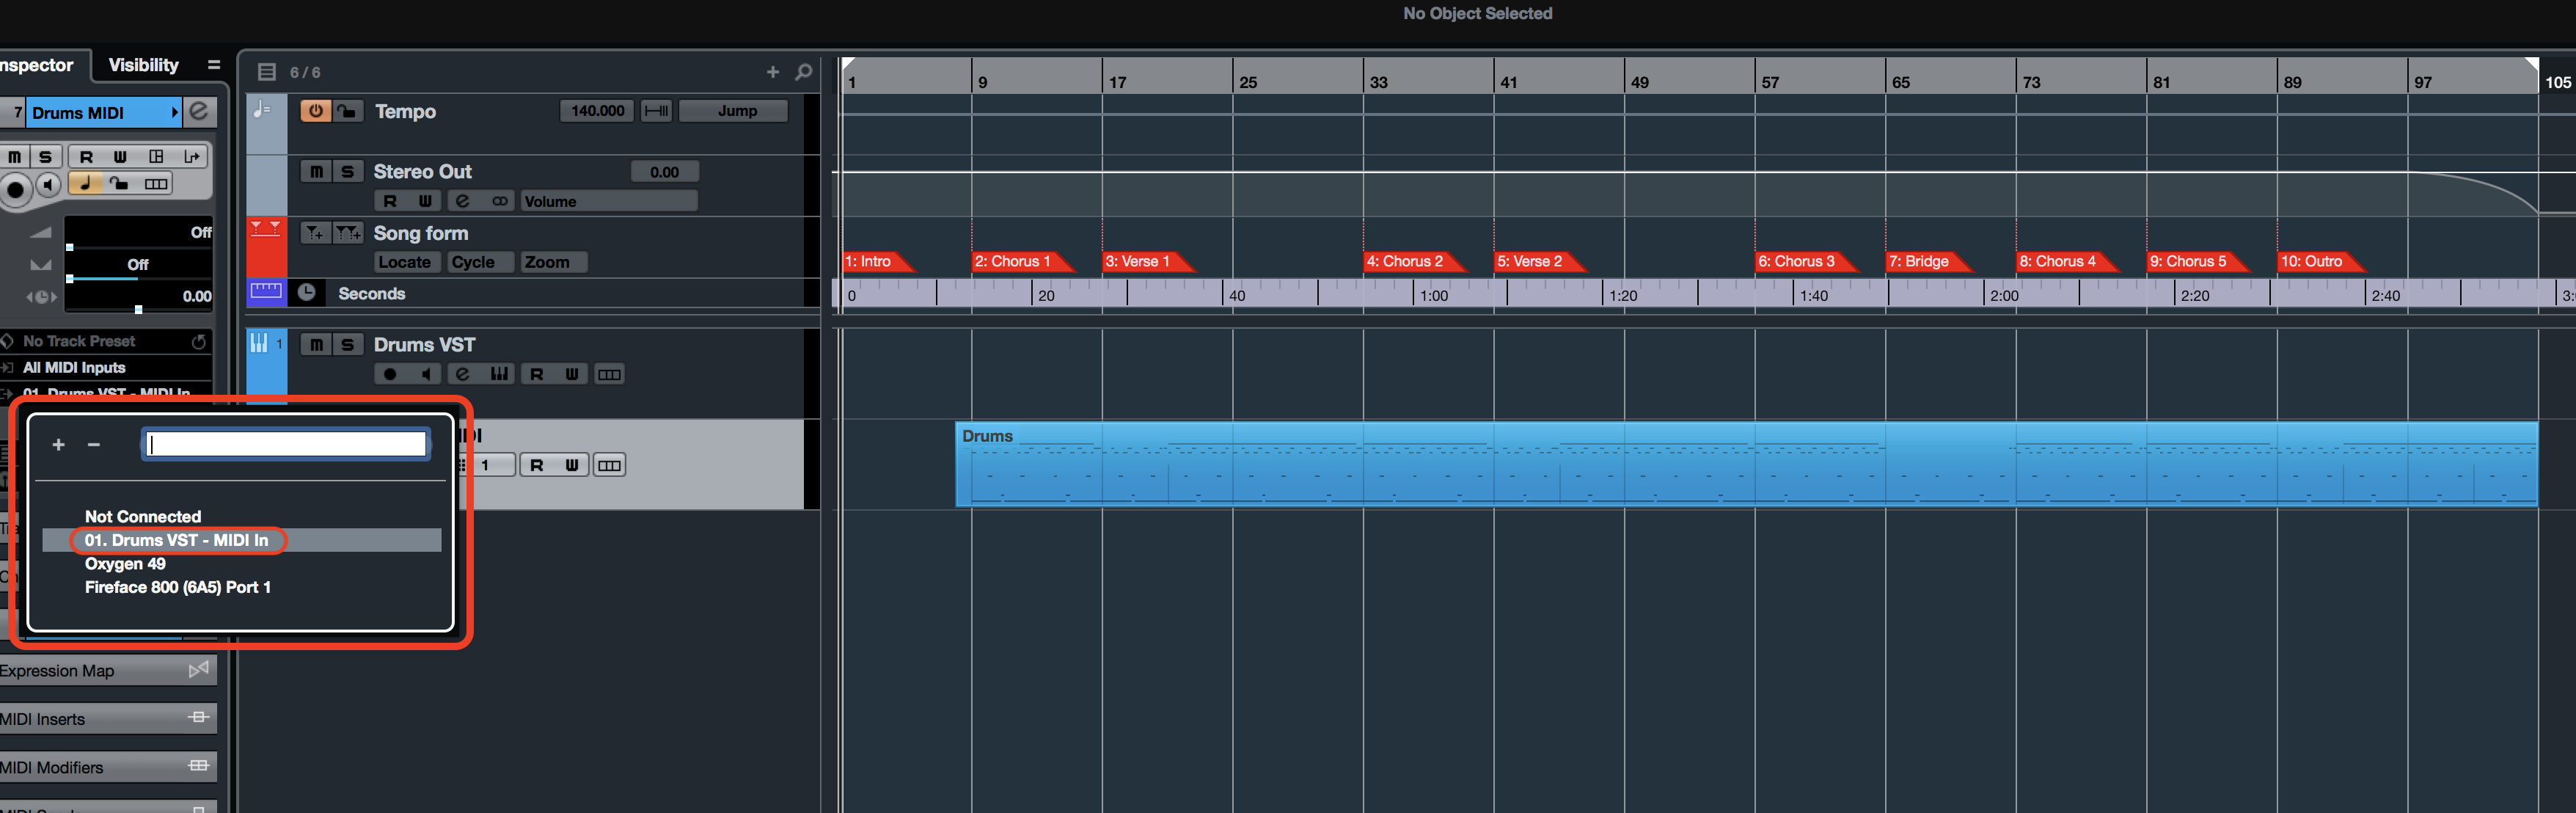
Task: Click the Cycle button on Song form
Action: click(473, 262)
